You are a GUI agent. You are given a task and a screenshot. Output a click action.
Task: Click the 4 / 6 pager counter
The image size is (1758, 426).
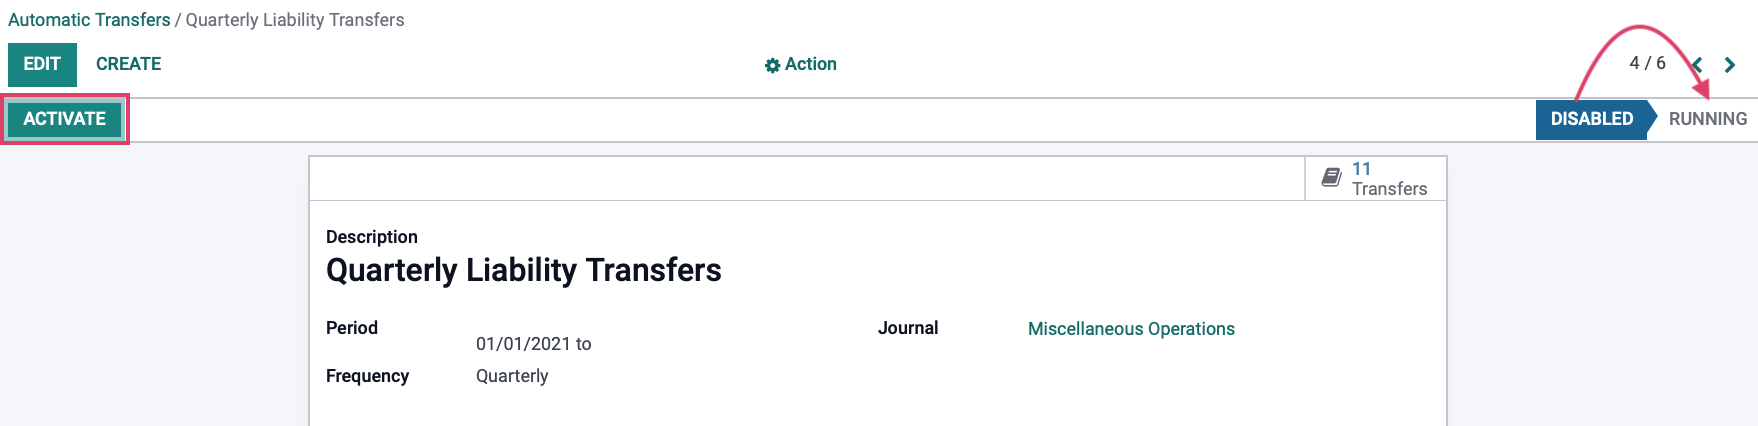tap(1647, 63)
